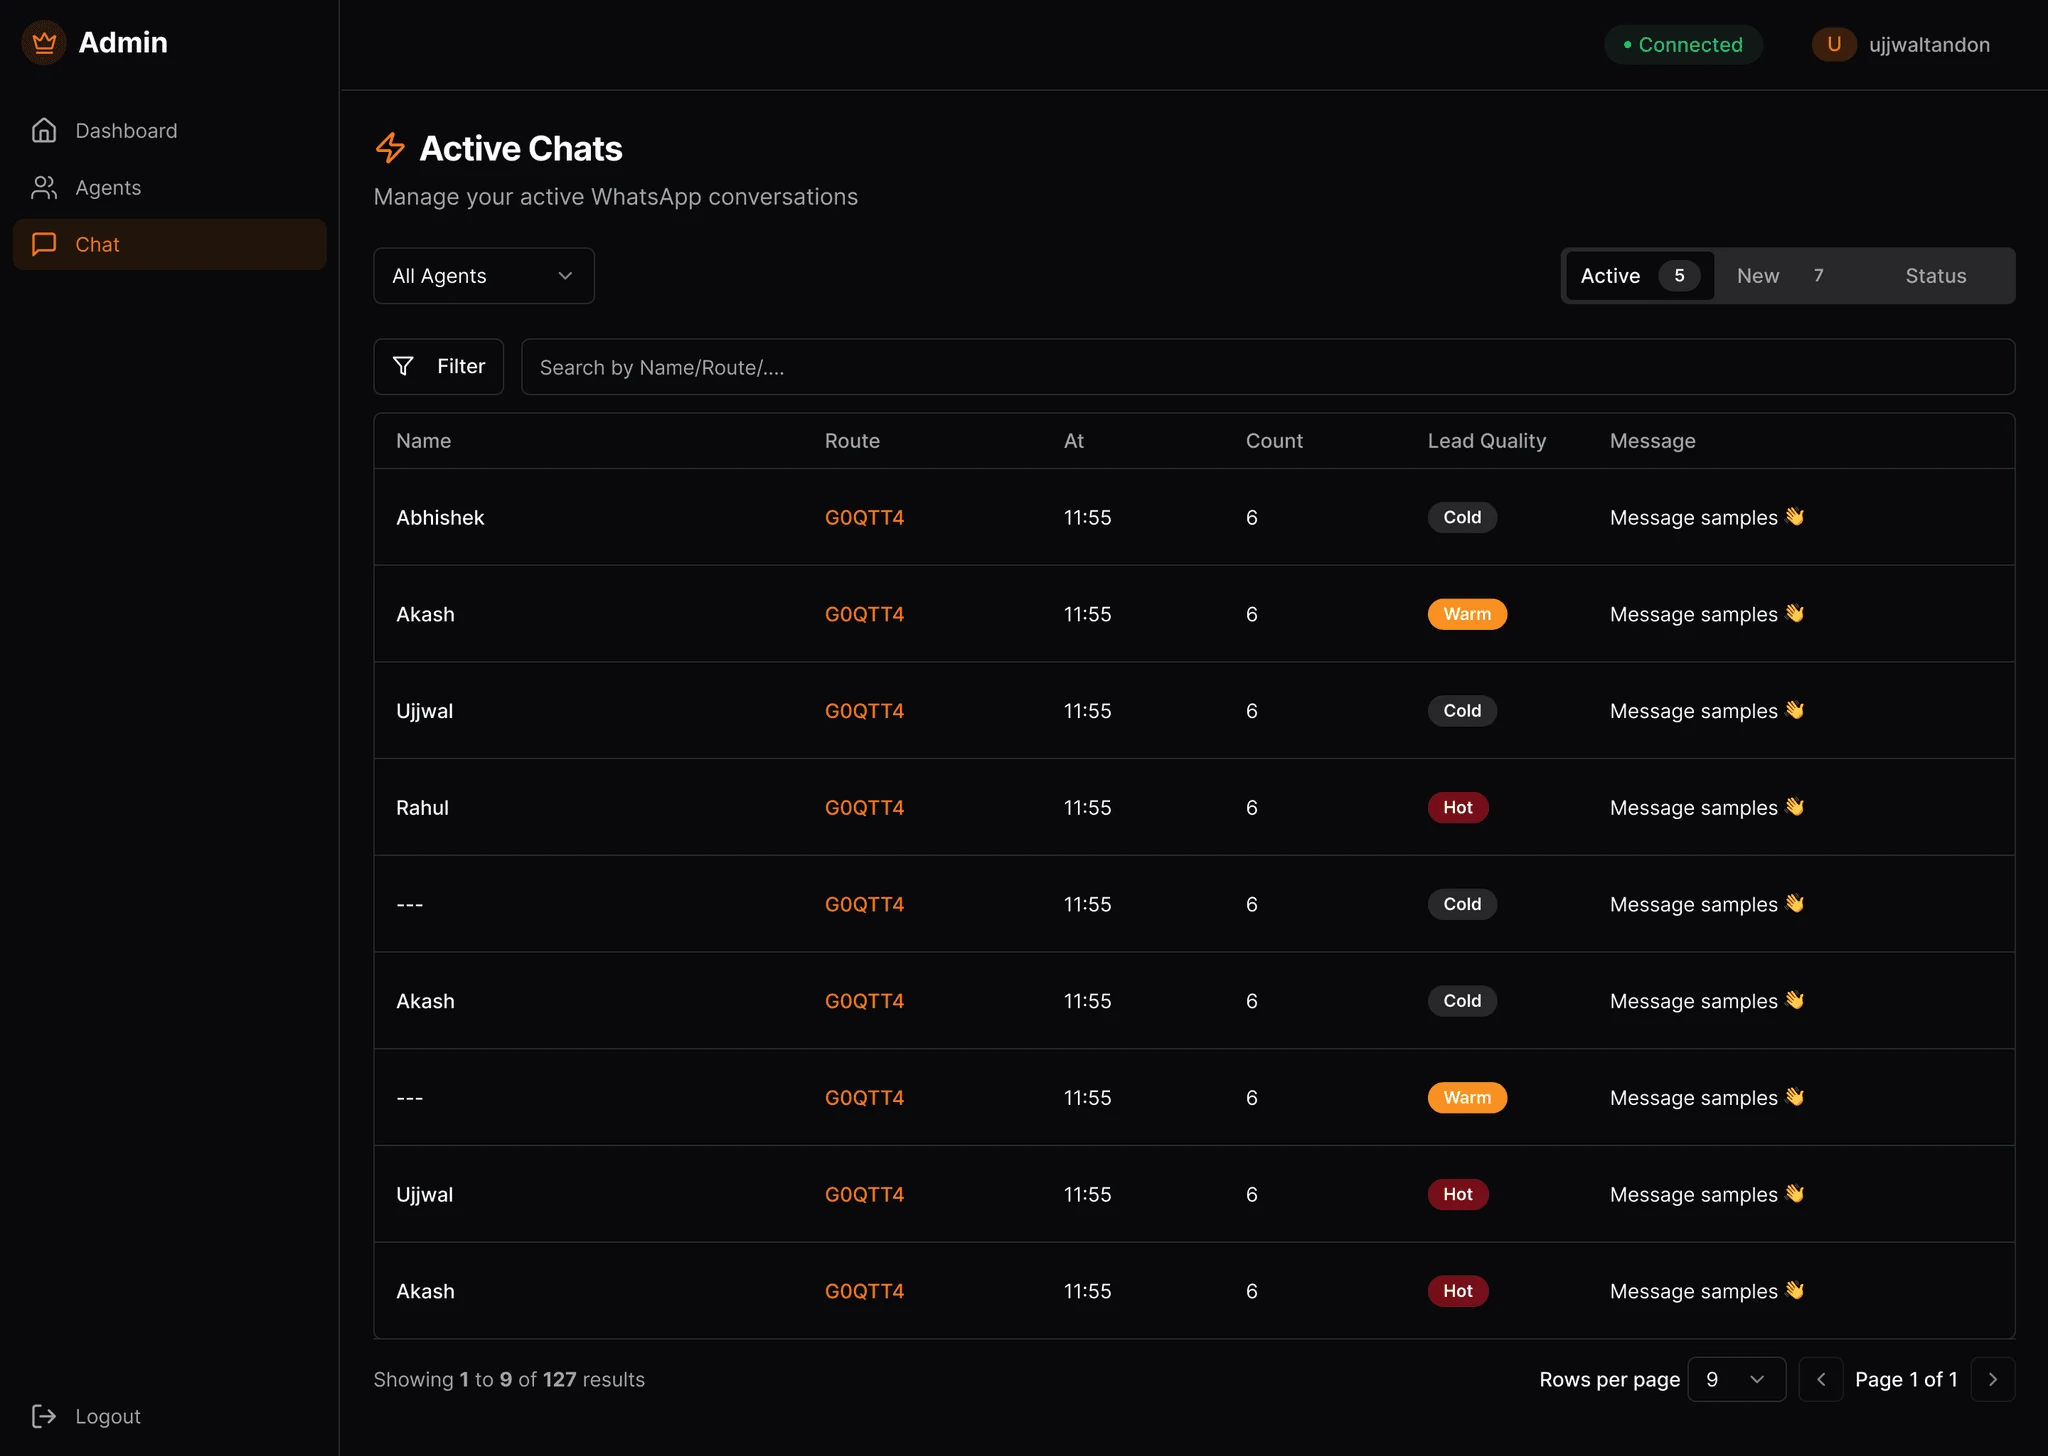Click the Hot badge in Rahul's row
Screen dimensions: 2048x1456
[1458, 808]
